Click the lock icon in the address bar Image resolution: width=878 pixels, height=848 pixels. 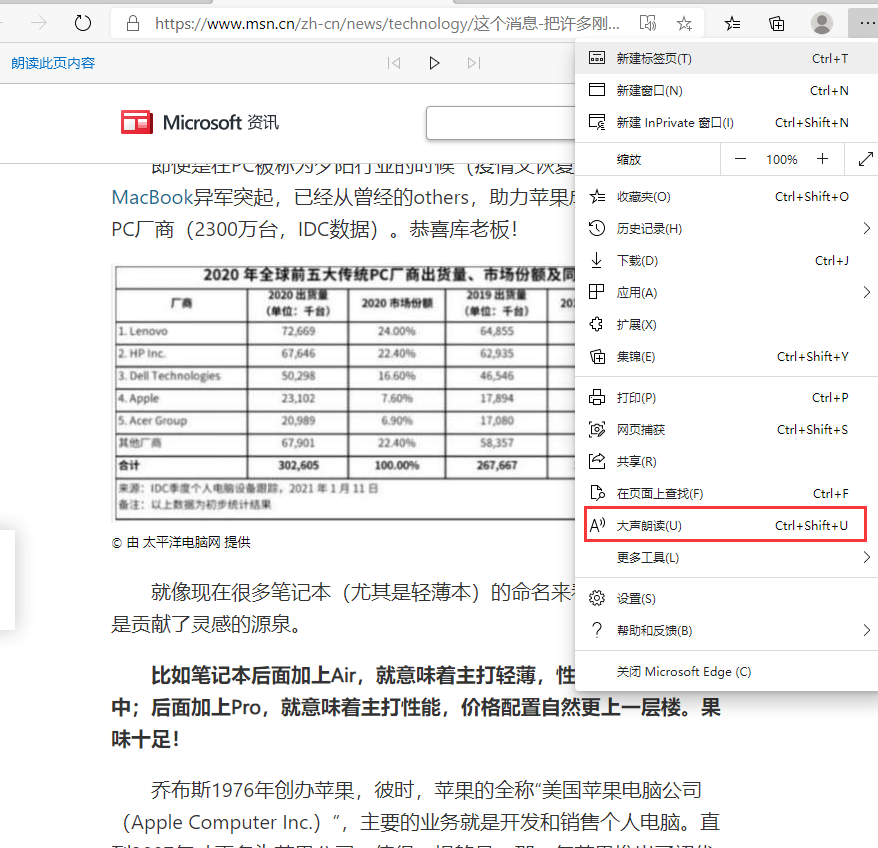click(x=132, y=22)
